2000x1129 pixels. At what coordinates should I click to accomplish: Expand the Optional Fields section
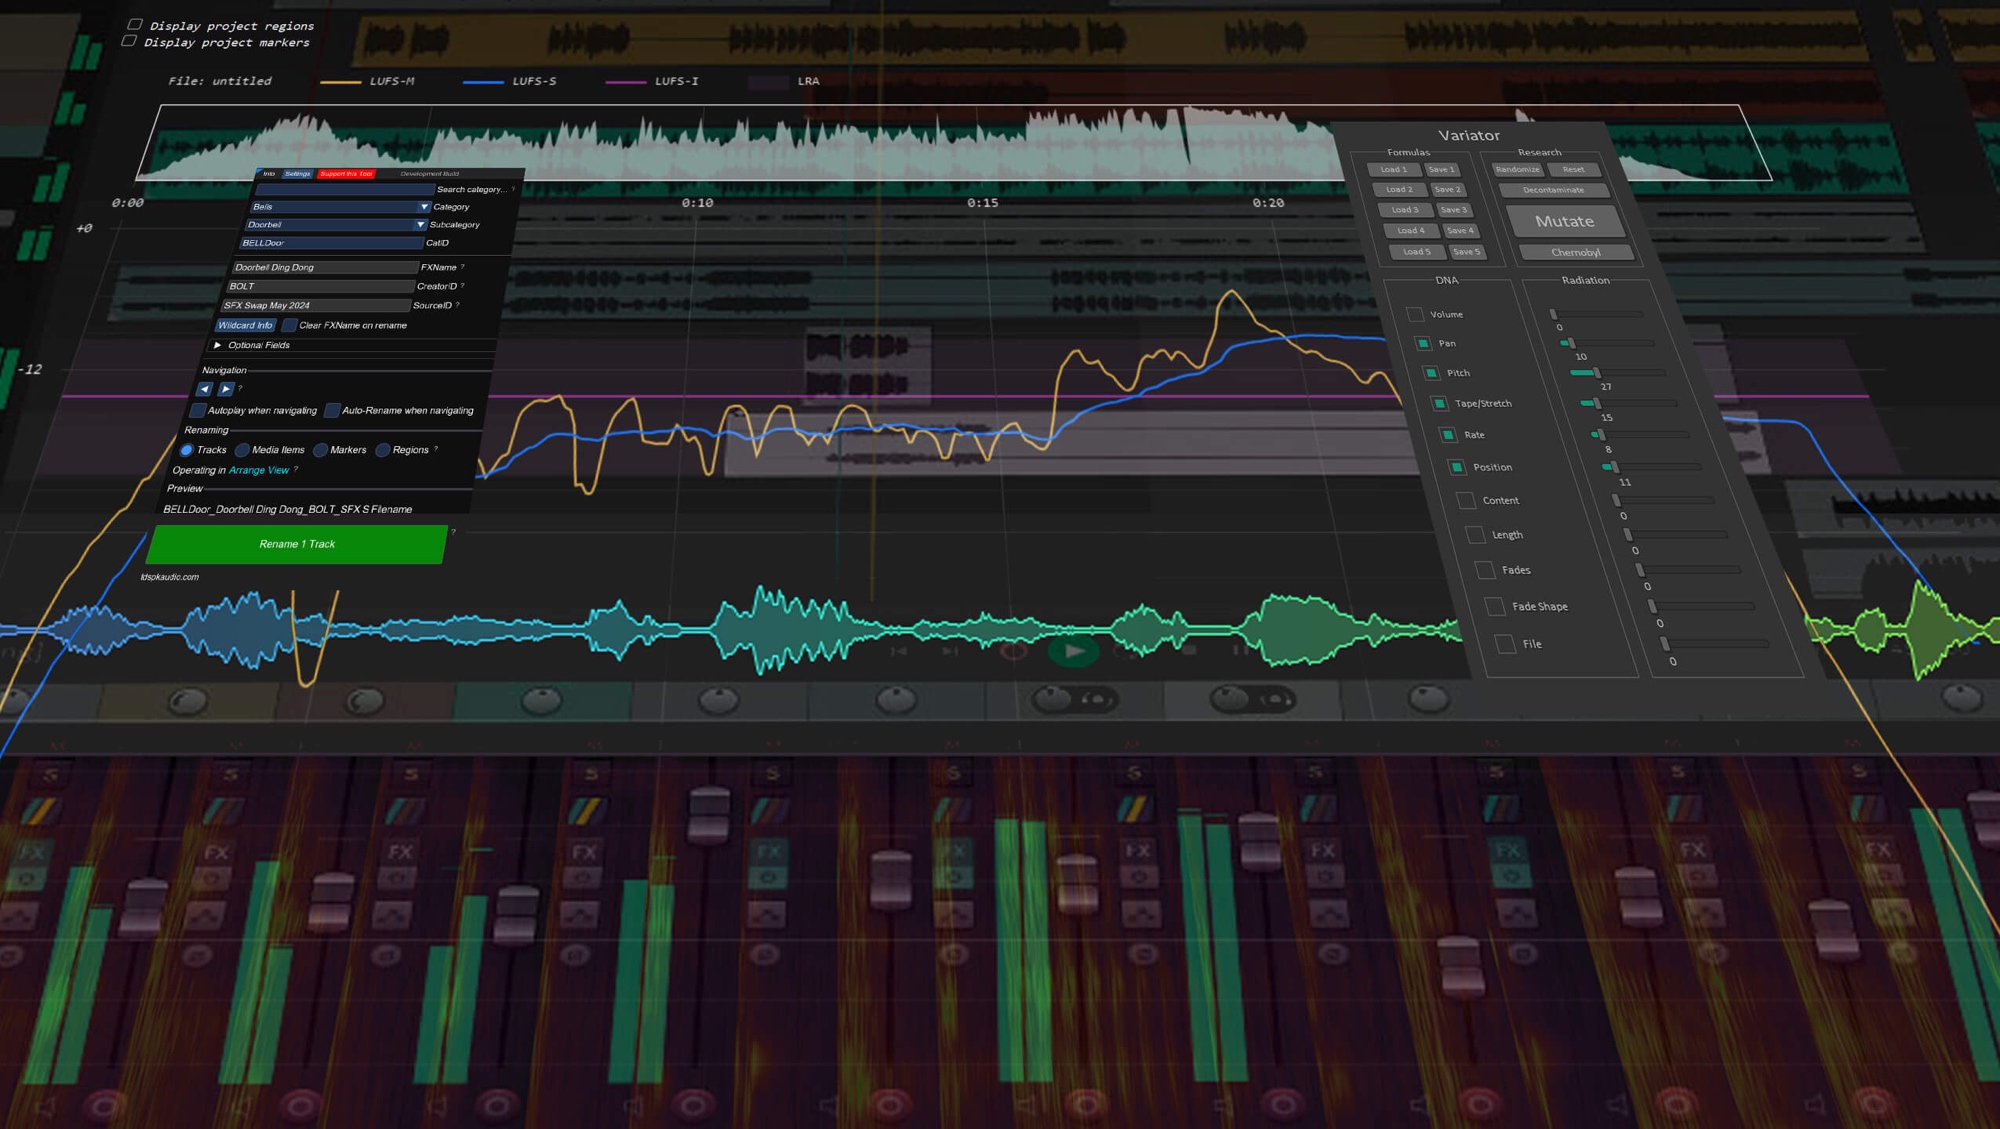tap(217, 345)
